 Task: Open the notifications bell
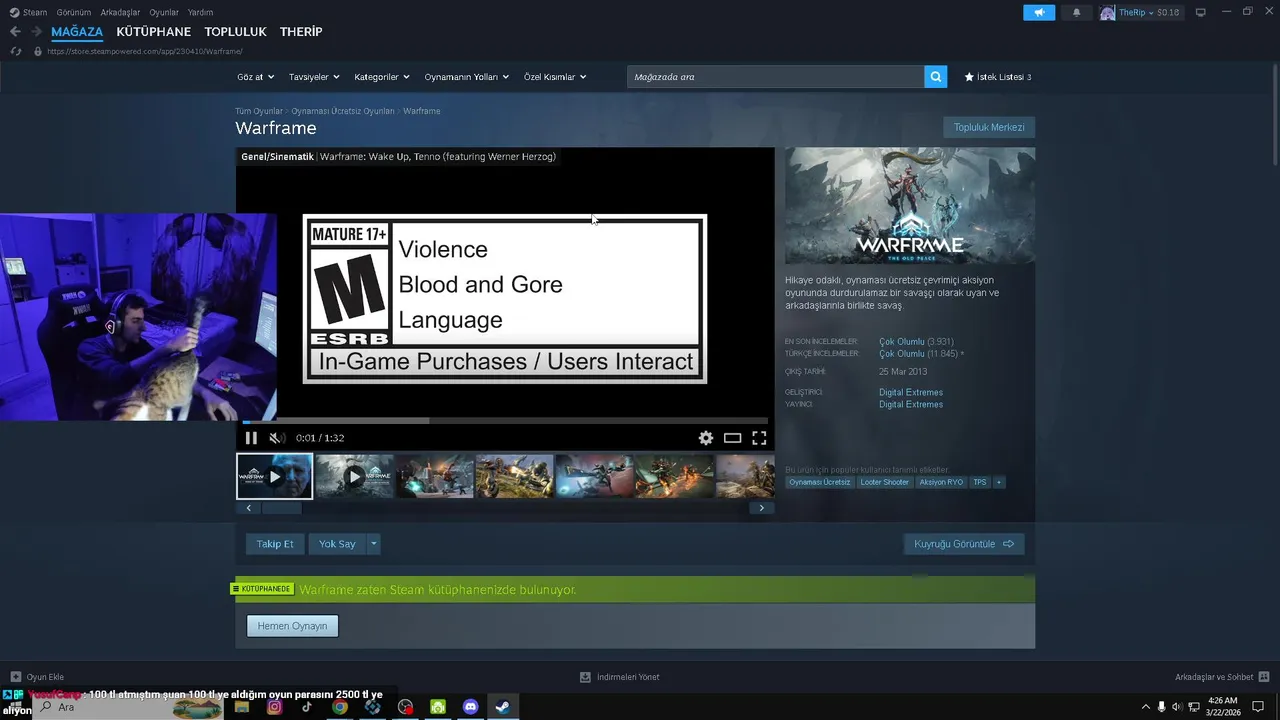[x=1076, y=12]
